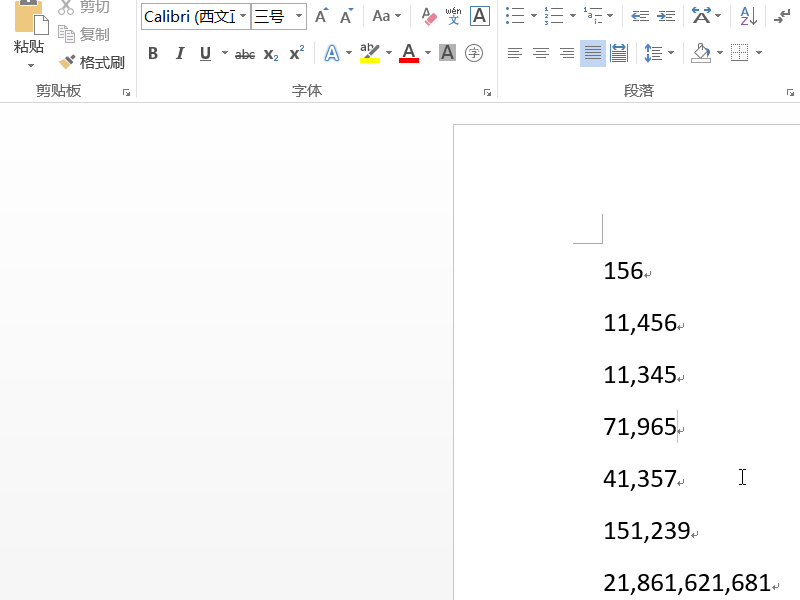Click Line and Paragraph Spacing icon
The image size is (800, 600).
[654, 53]
